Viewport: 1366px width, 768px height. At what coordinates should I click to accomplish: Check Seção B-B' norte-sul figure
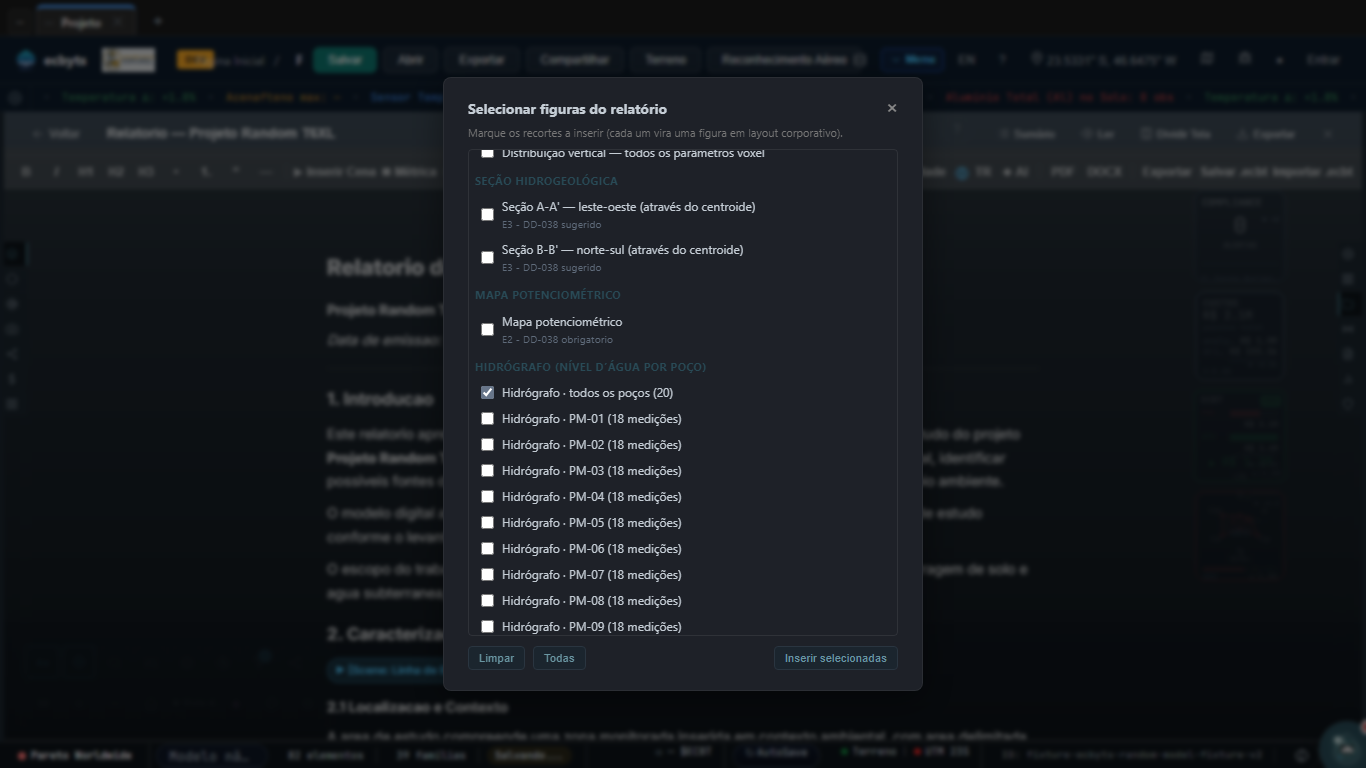coord(487,257)
